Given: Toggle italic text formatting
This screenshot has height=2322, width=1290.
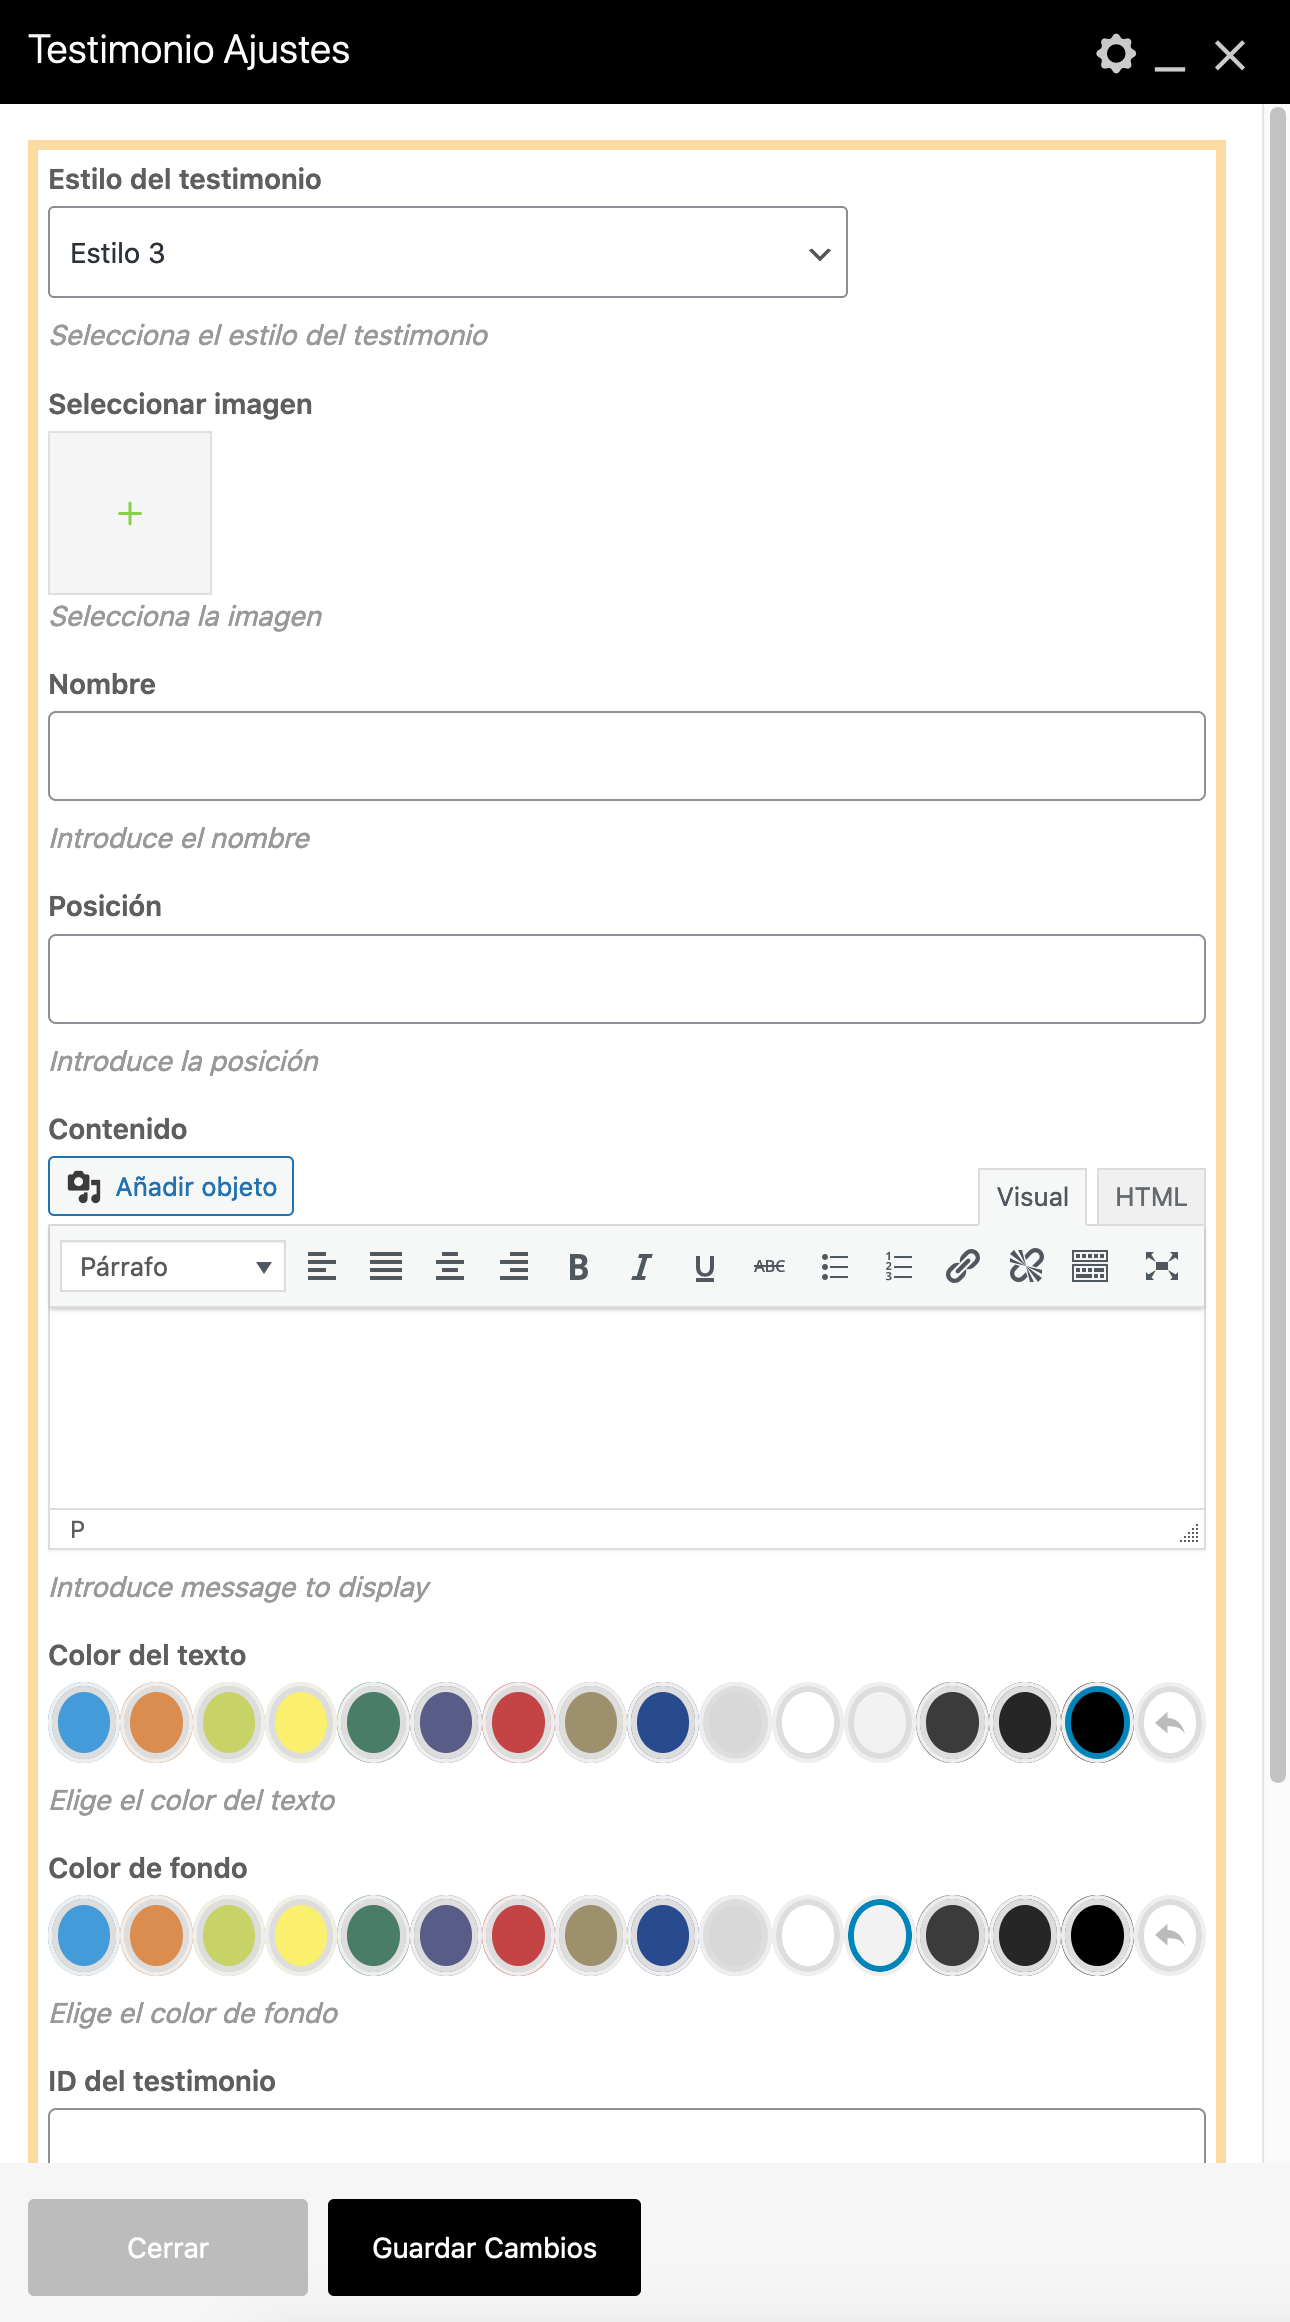Looking at the screenshot, I should click(x=641, y=1267).
